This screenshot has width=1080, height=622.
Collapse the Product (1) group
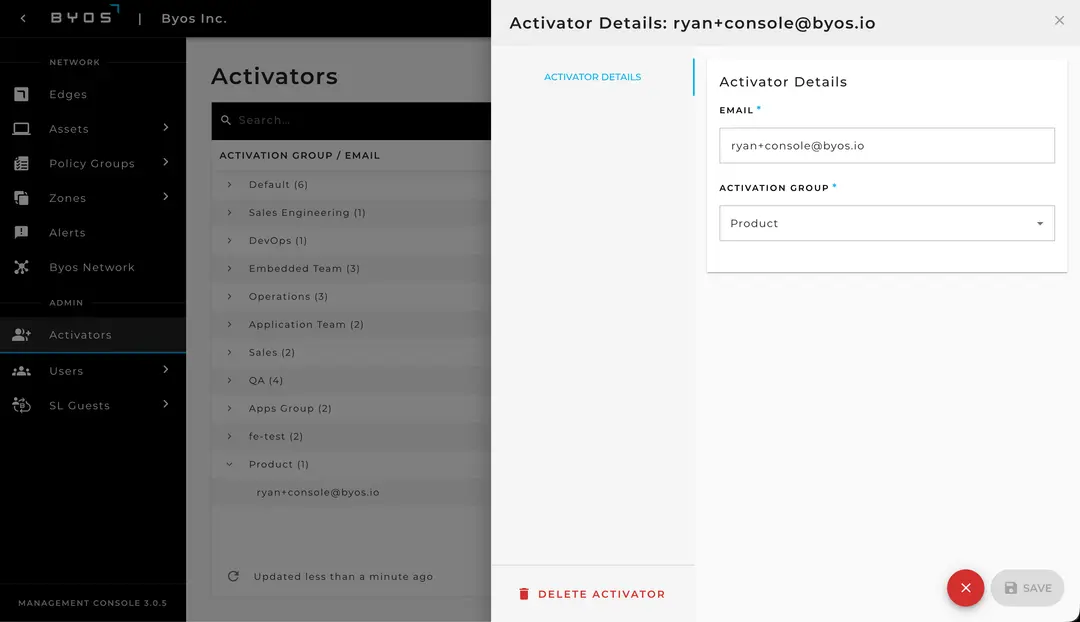click(x=229, y=464)
